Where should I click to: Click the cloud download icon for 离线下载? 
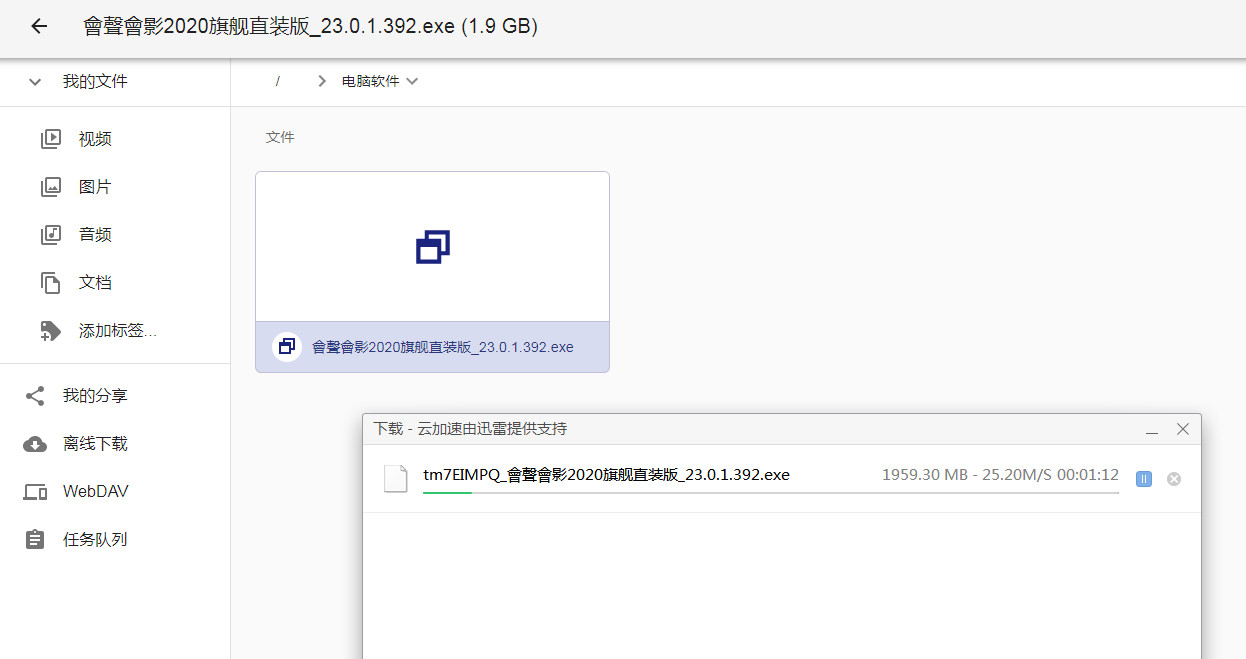tap(35, 444)
